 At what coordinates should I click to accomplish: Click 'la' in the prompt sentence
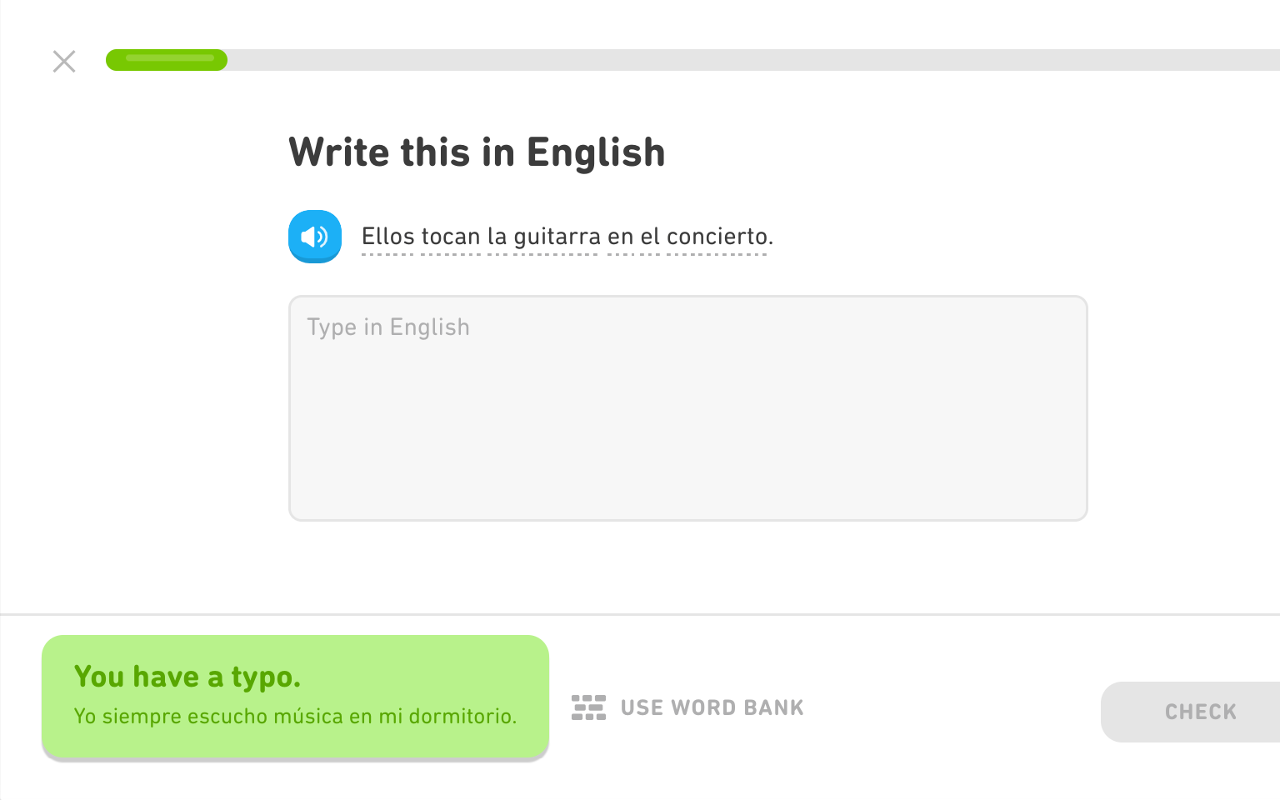[x=497, y=237]
